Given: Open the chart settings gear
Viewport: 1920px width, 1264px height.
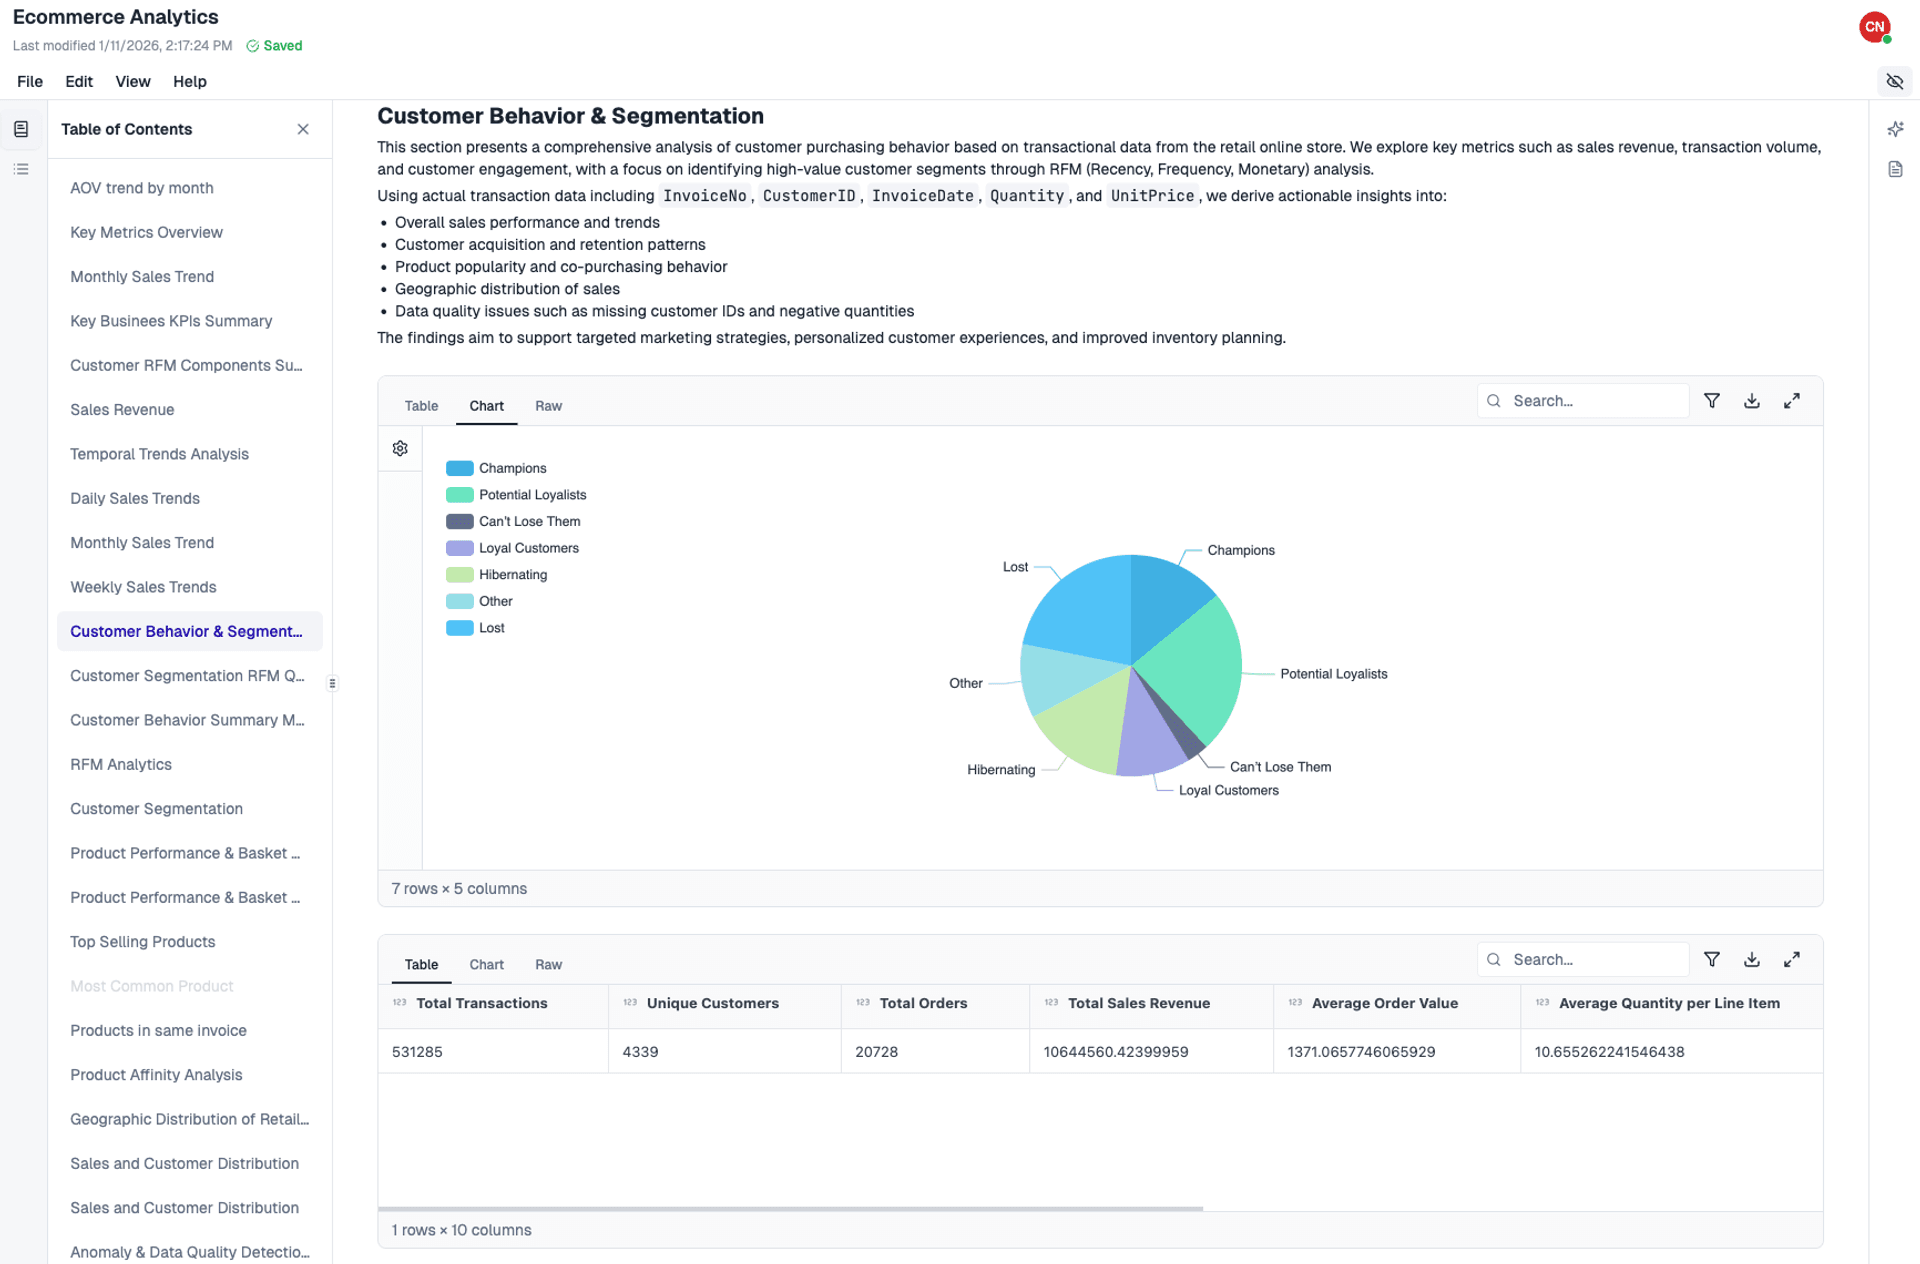Looking at the screenshot, I should (x=400, y=448).
